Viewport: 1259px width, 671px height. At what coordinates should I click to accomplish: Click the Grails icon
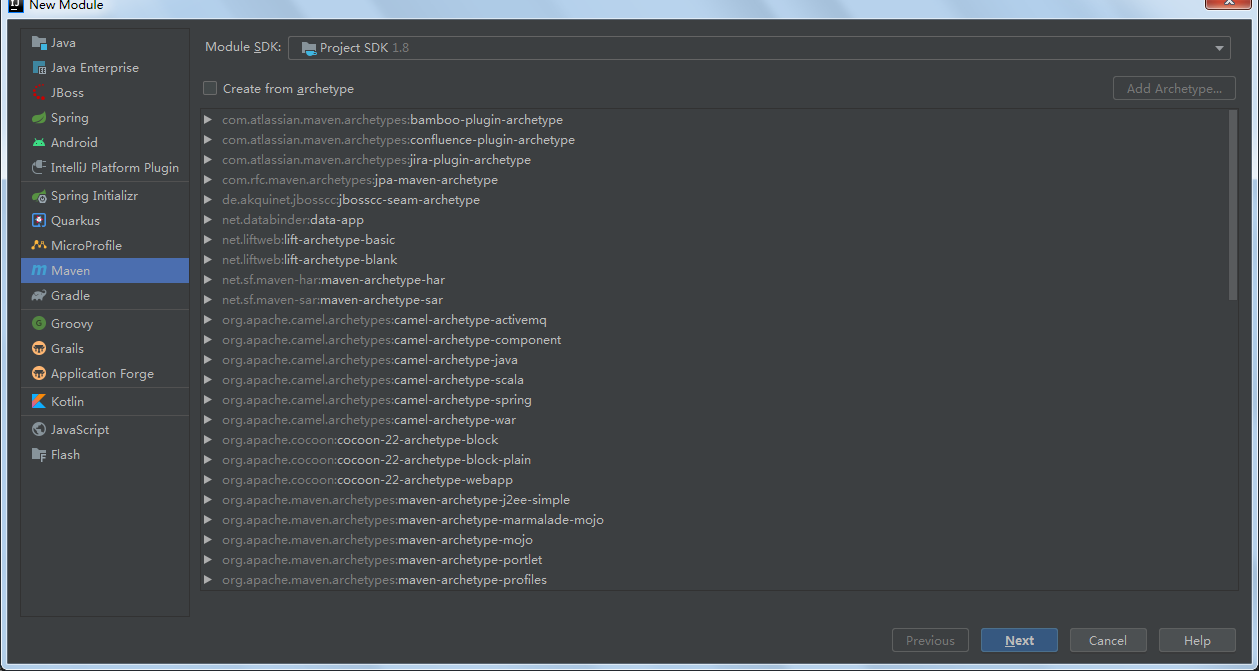39,349
